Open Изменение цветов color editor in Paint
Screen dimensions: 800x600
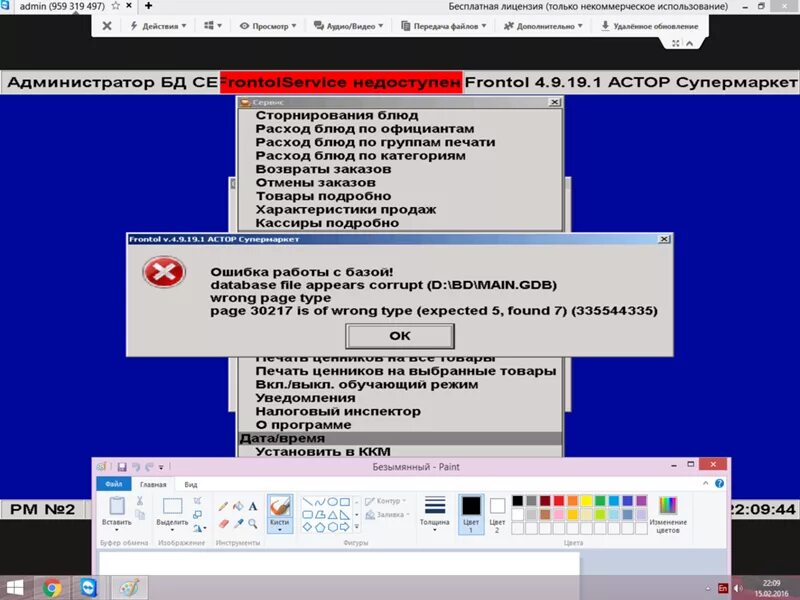pos(668,514)
